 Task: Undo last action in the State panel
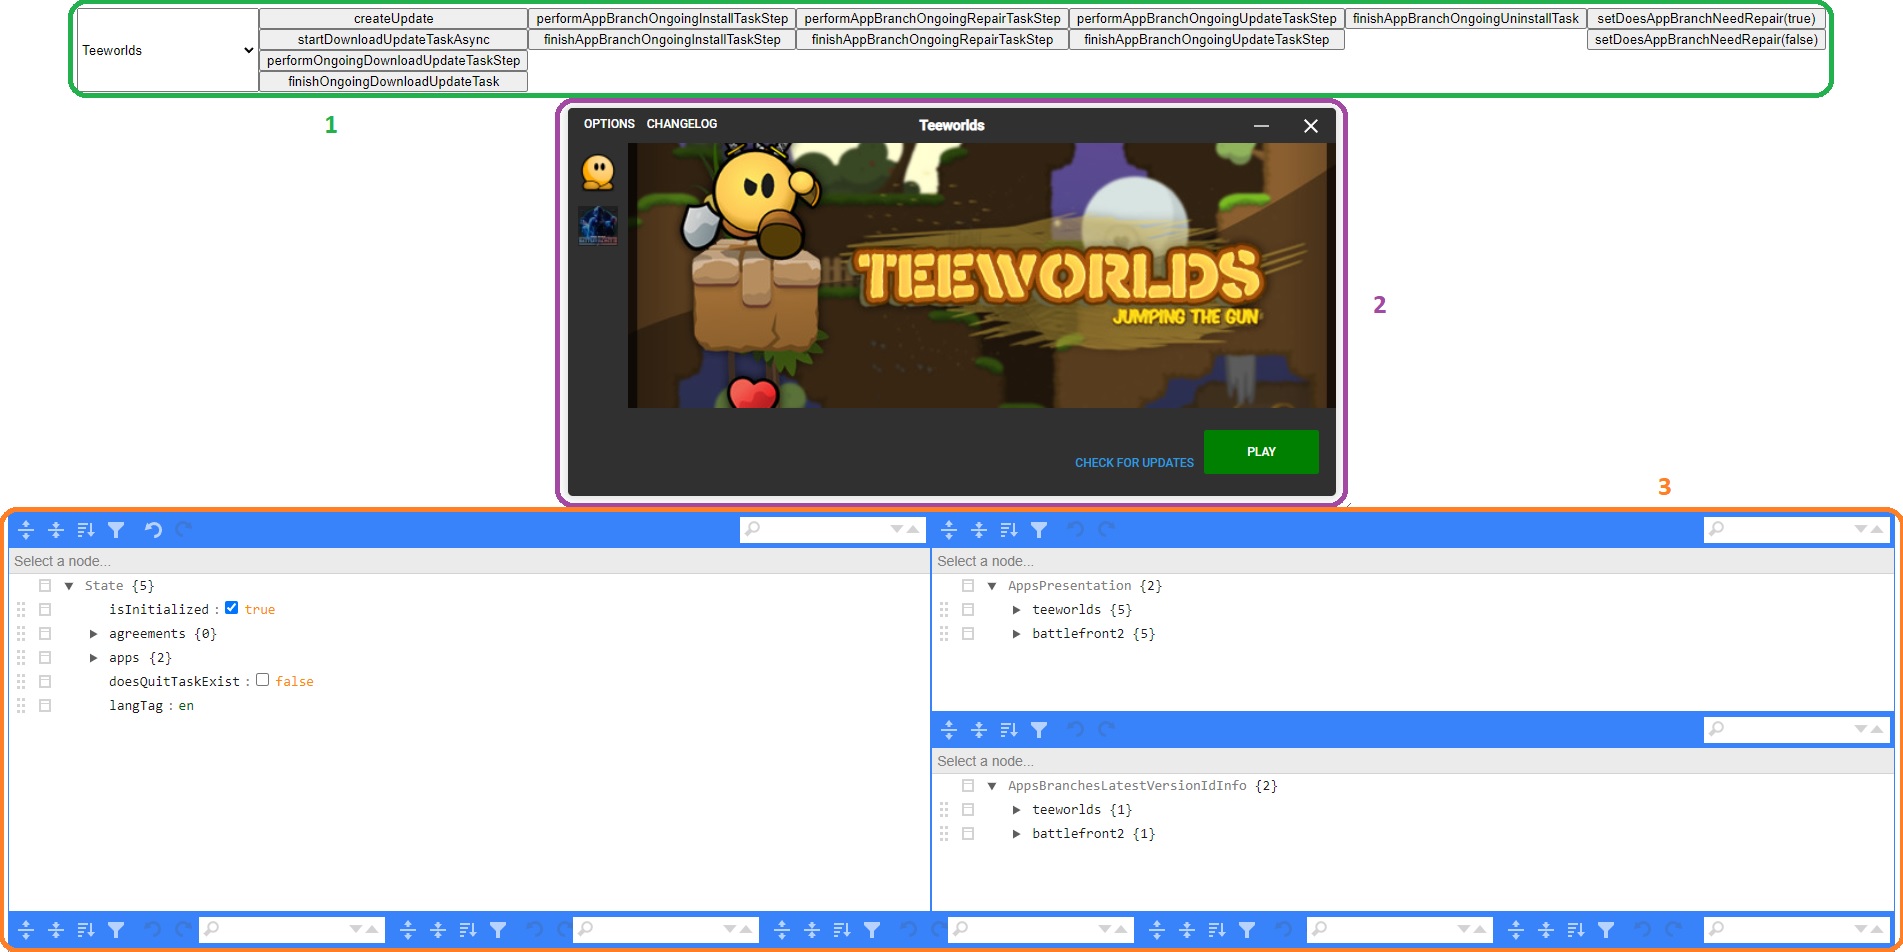tap(153, 530)
